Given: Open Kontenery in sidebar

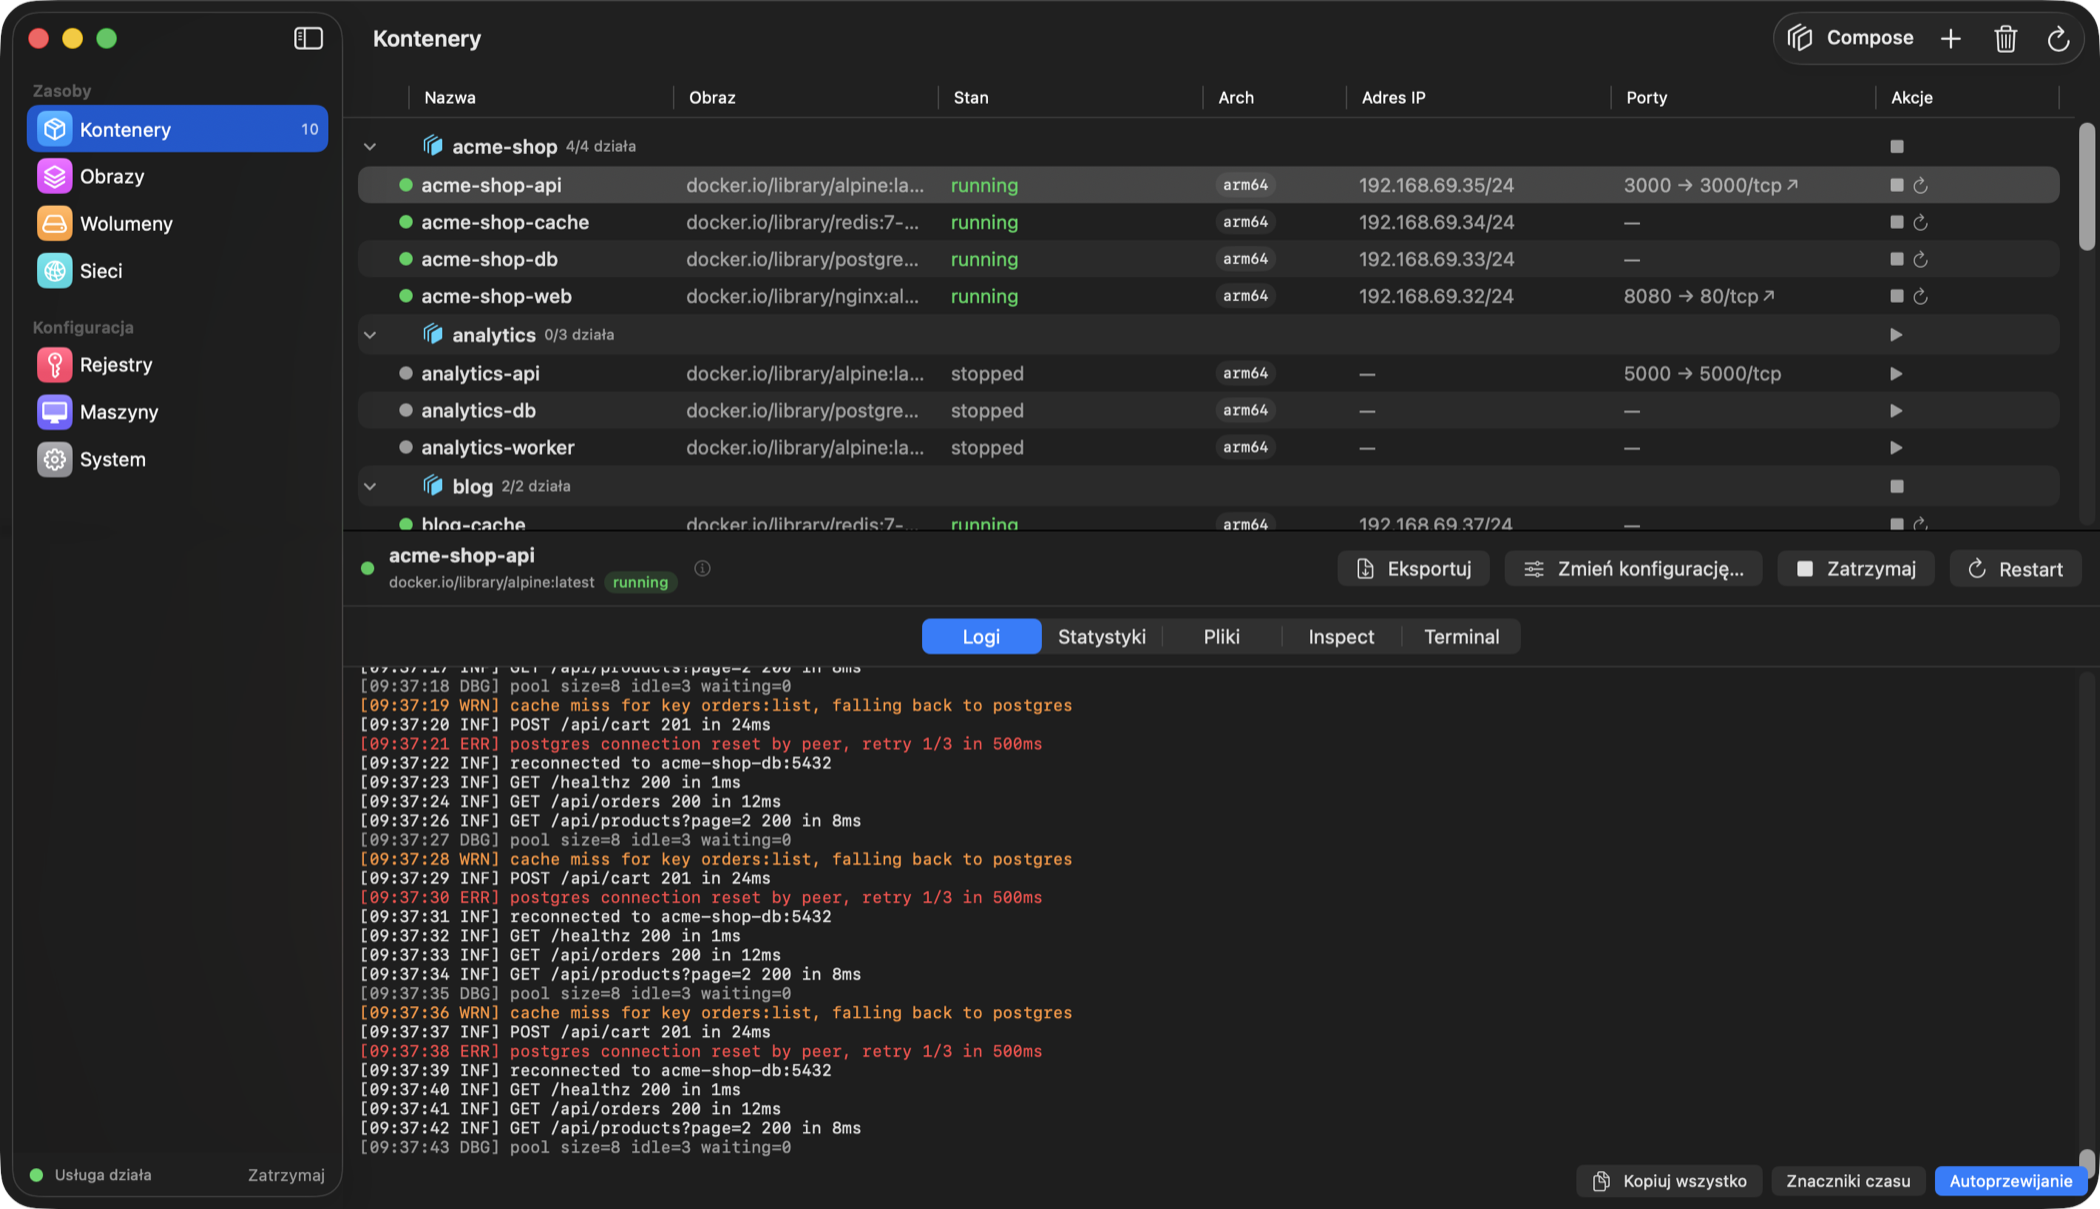Looking at the screenshot, I should [177, 129].
